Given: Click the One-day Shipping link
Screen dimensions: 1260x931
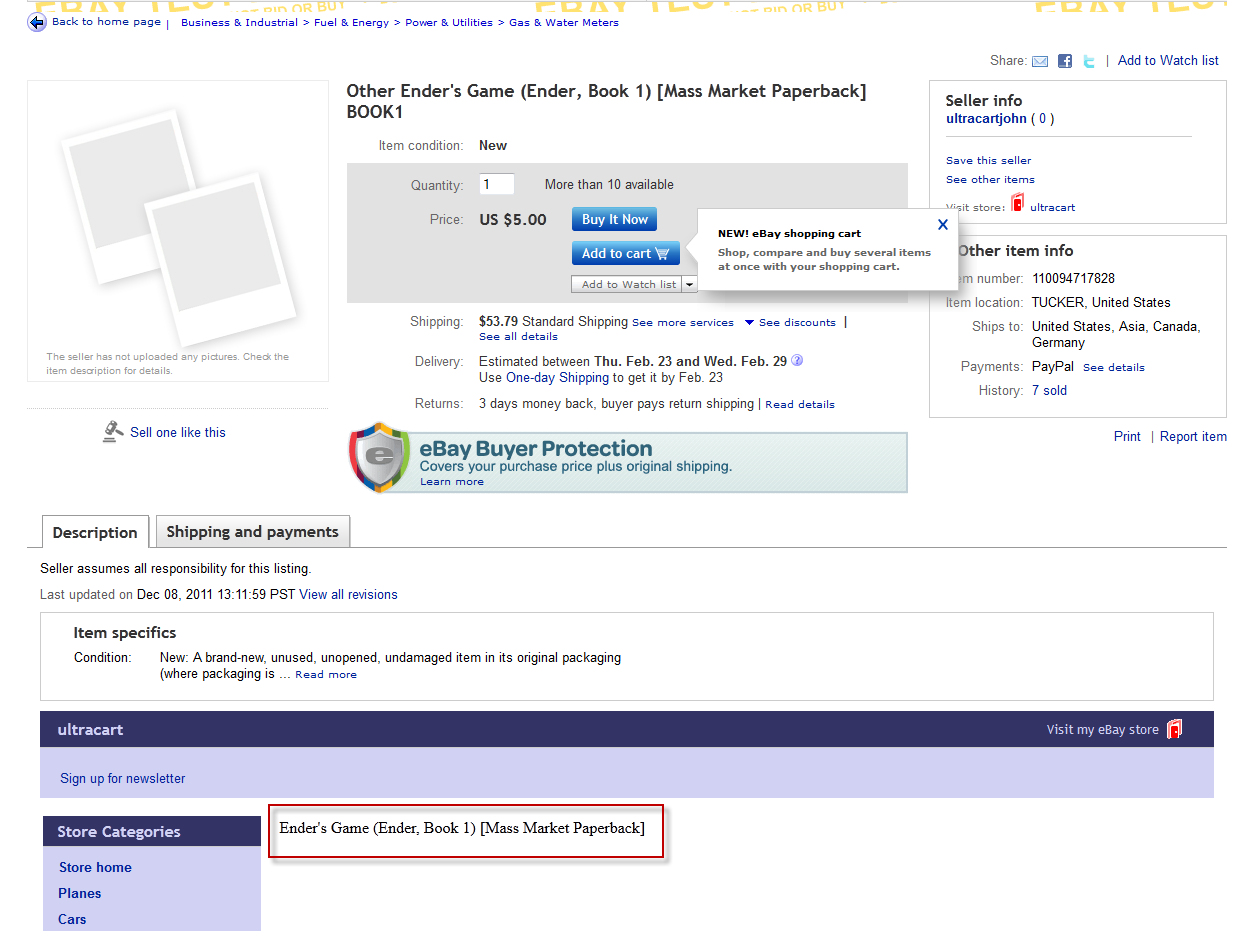Looking at the screenshot, I should pyautogui.click(x=557, y=378).
